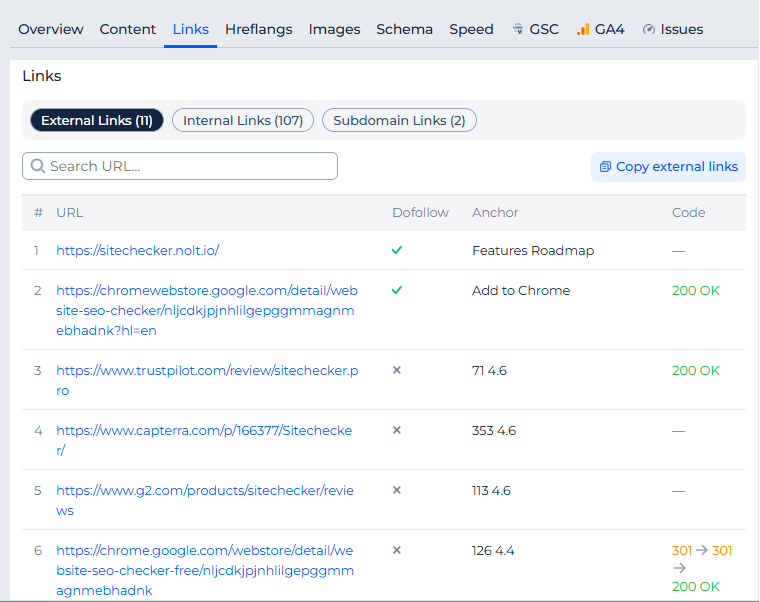
Task: Click the 113 4.6 anchor text
Action: pyautogui.click(x=491, y=491)
